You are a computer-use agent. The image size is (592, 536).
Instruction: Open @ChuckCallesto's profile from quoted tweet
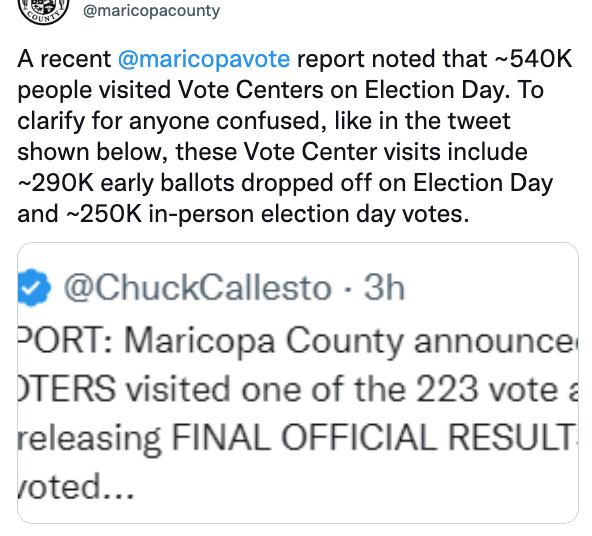pos(198,288)
